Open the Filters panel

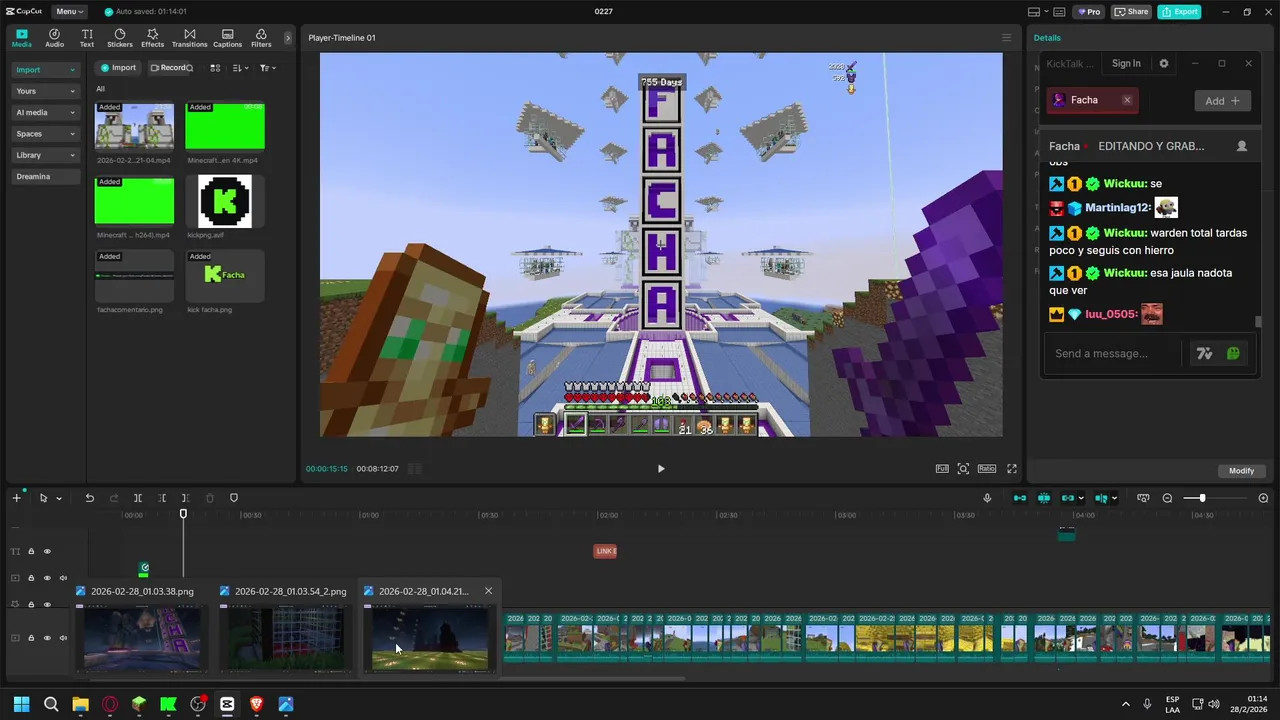click(x=261, y=38)
